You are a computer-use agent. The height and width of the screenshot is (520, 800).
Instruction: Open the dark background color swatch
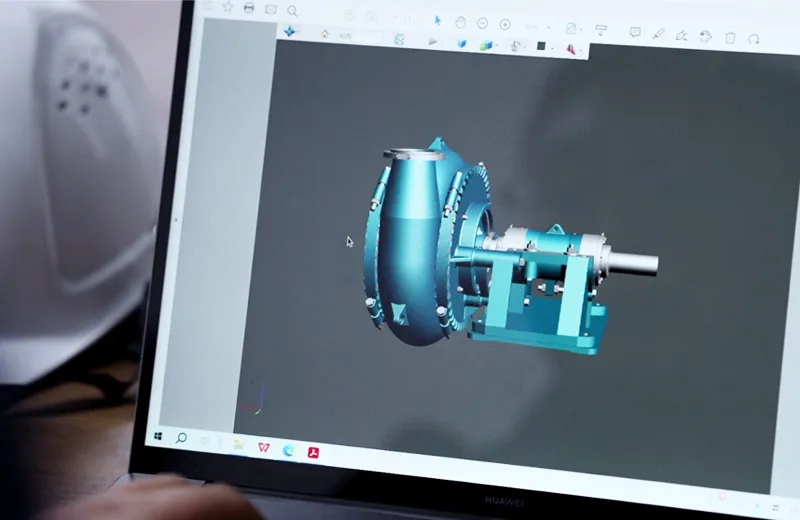point(541,46)
